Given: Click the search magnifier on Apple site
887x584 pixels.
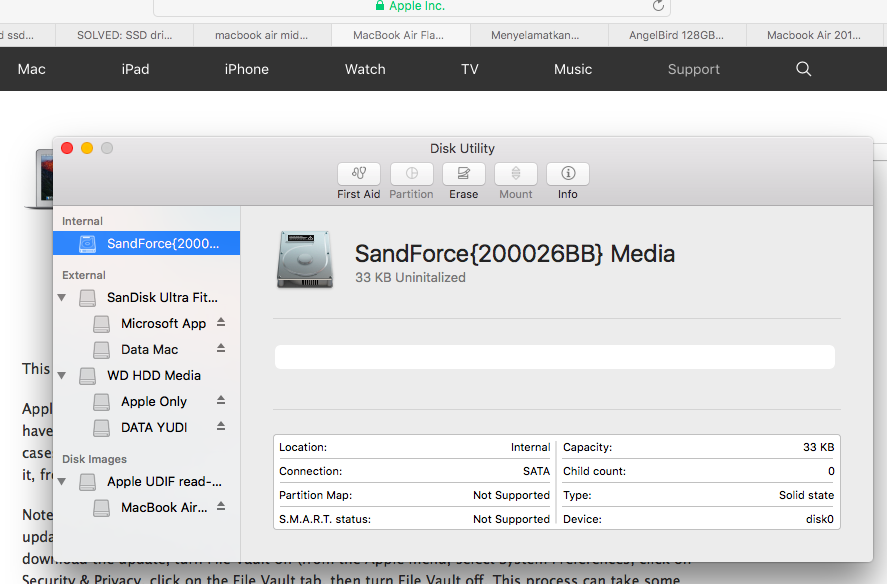Looking at the screenshot, I should tap(803, 69).
